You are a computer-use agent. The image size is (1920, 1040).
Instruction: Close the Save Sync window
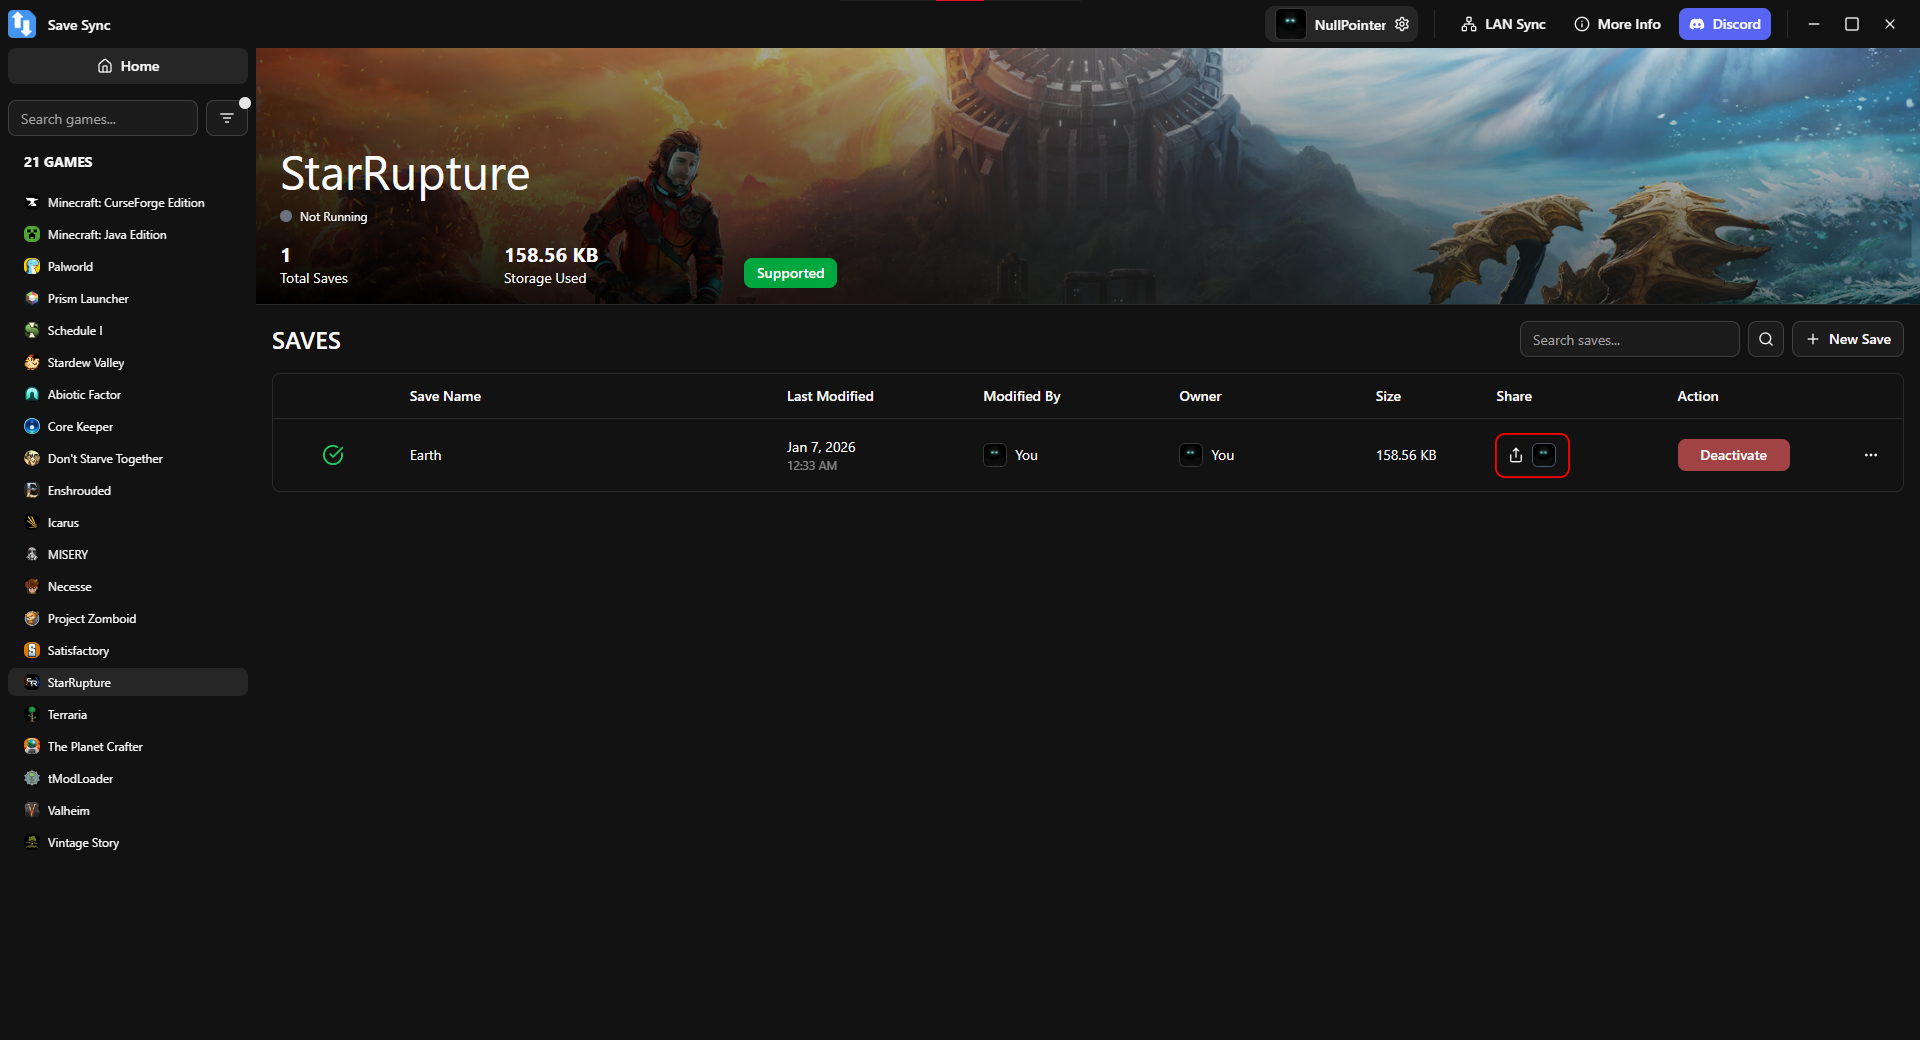pos(1890,24)
